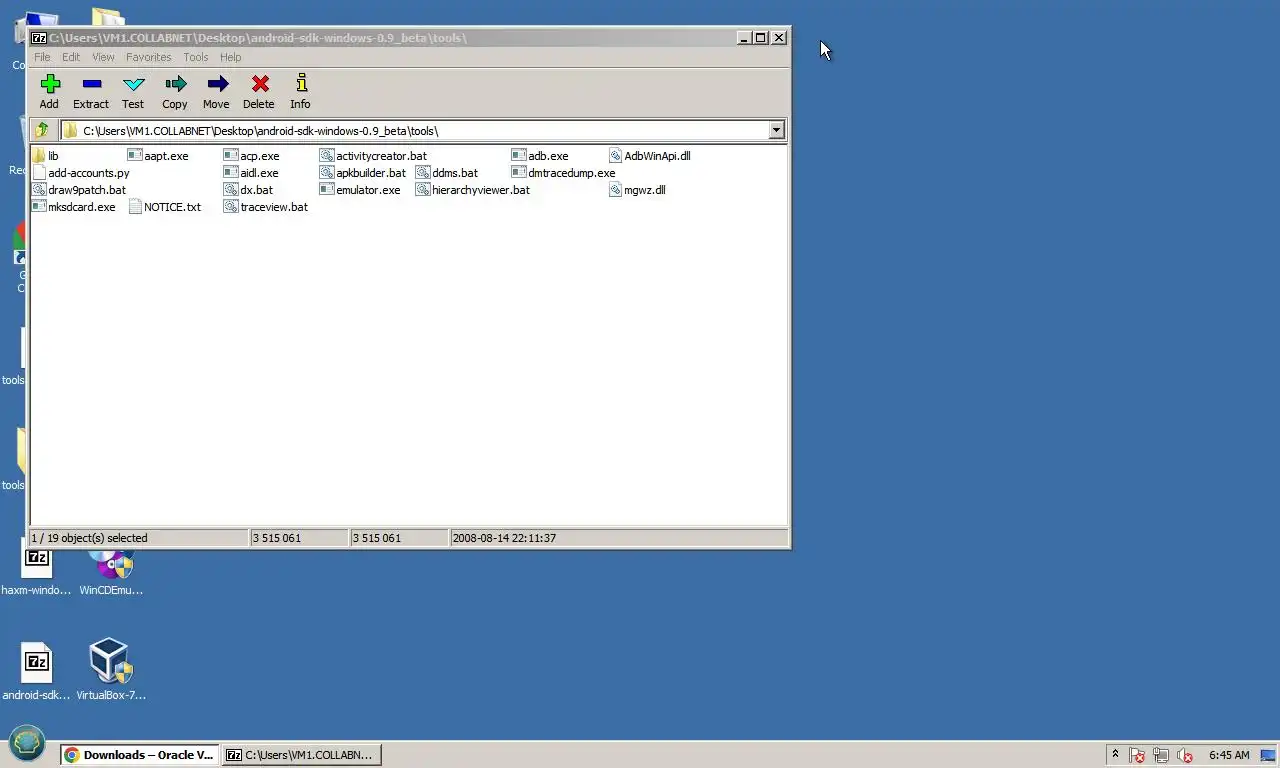This screenshot has height=768, width=1280.
Task: Select the mgwz.dll file icon
Action: (x=615, y=190)
